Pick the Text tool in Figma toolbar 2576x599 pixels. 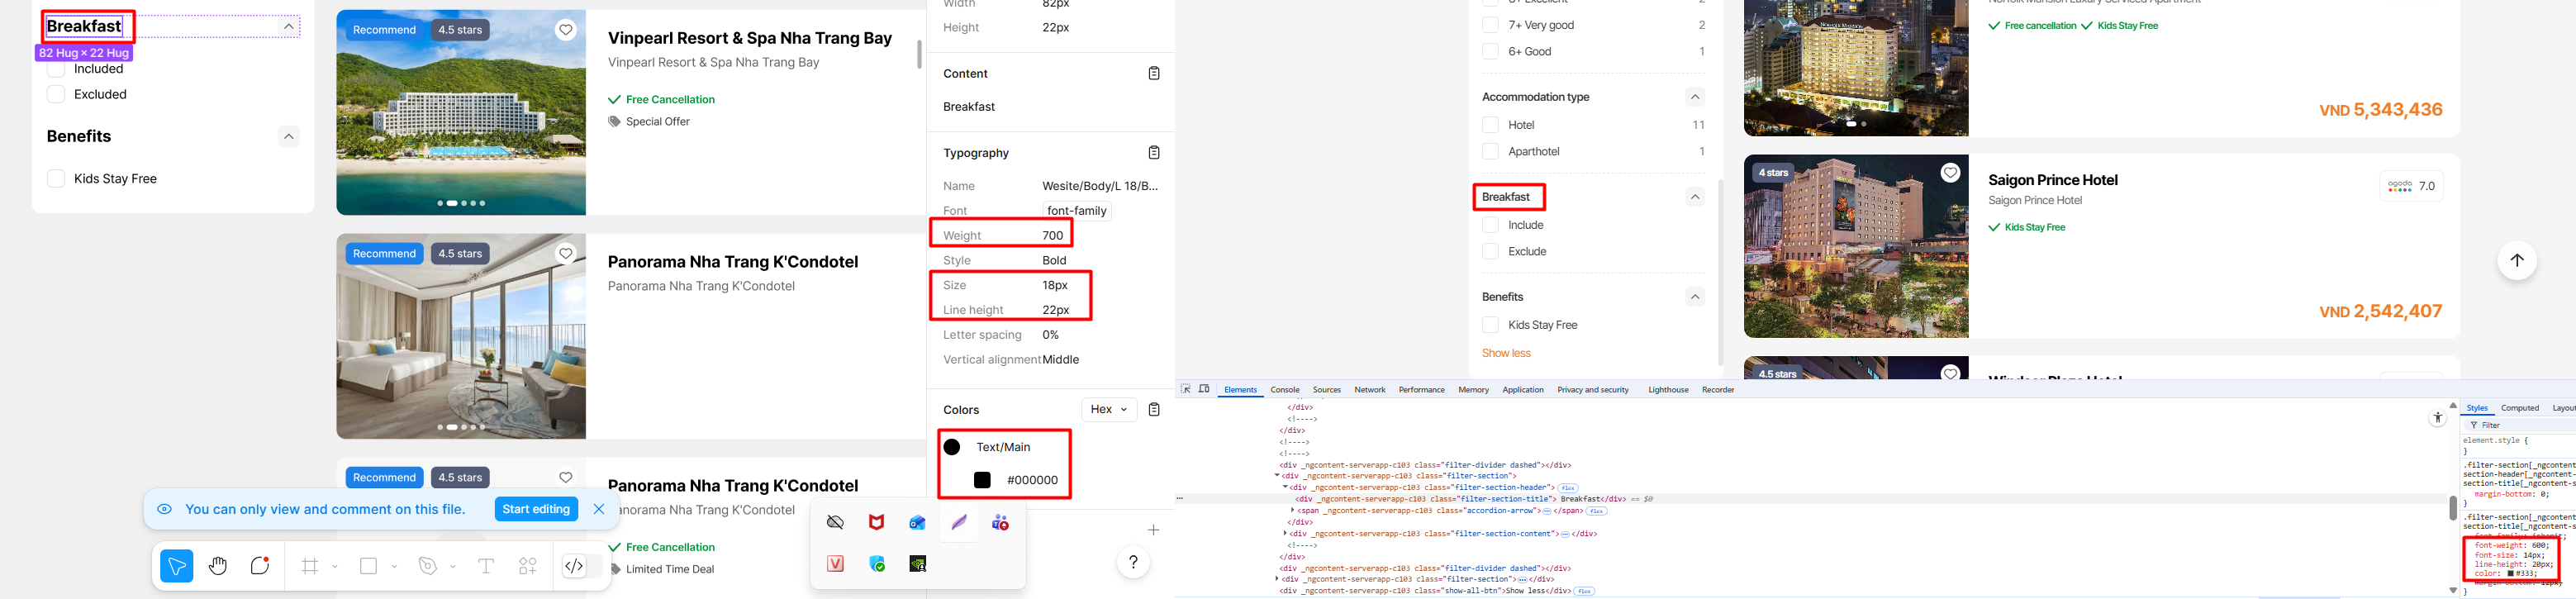[x=486, y=567]
